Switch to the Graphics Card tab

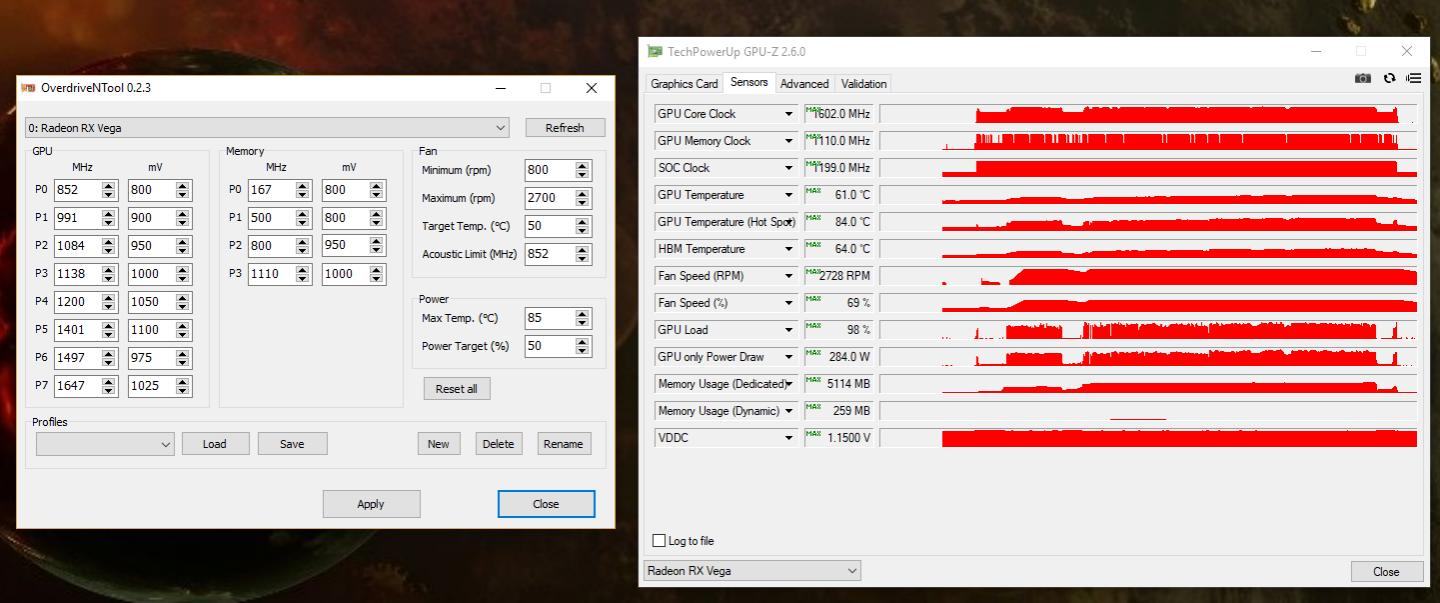[x=684, y=84]
